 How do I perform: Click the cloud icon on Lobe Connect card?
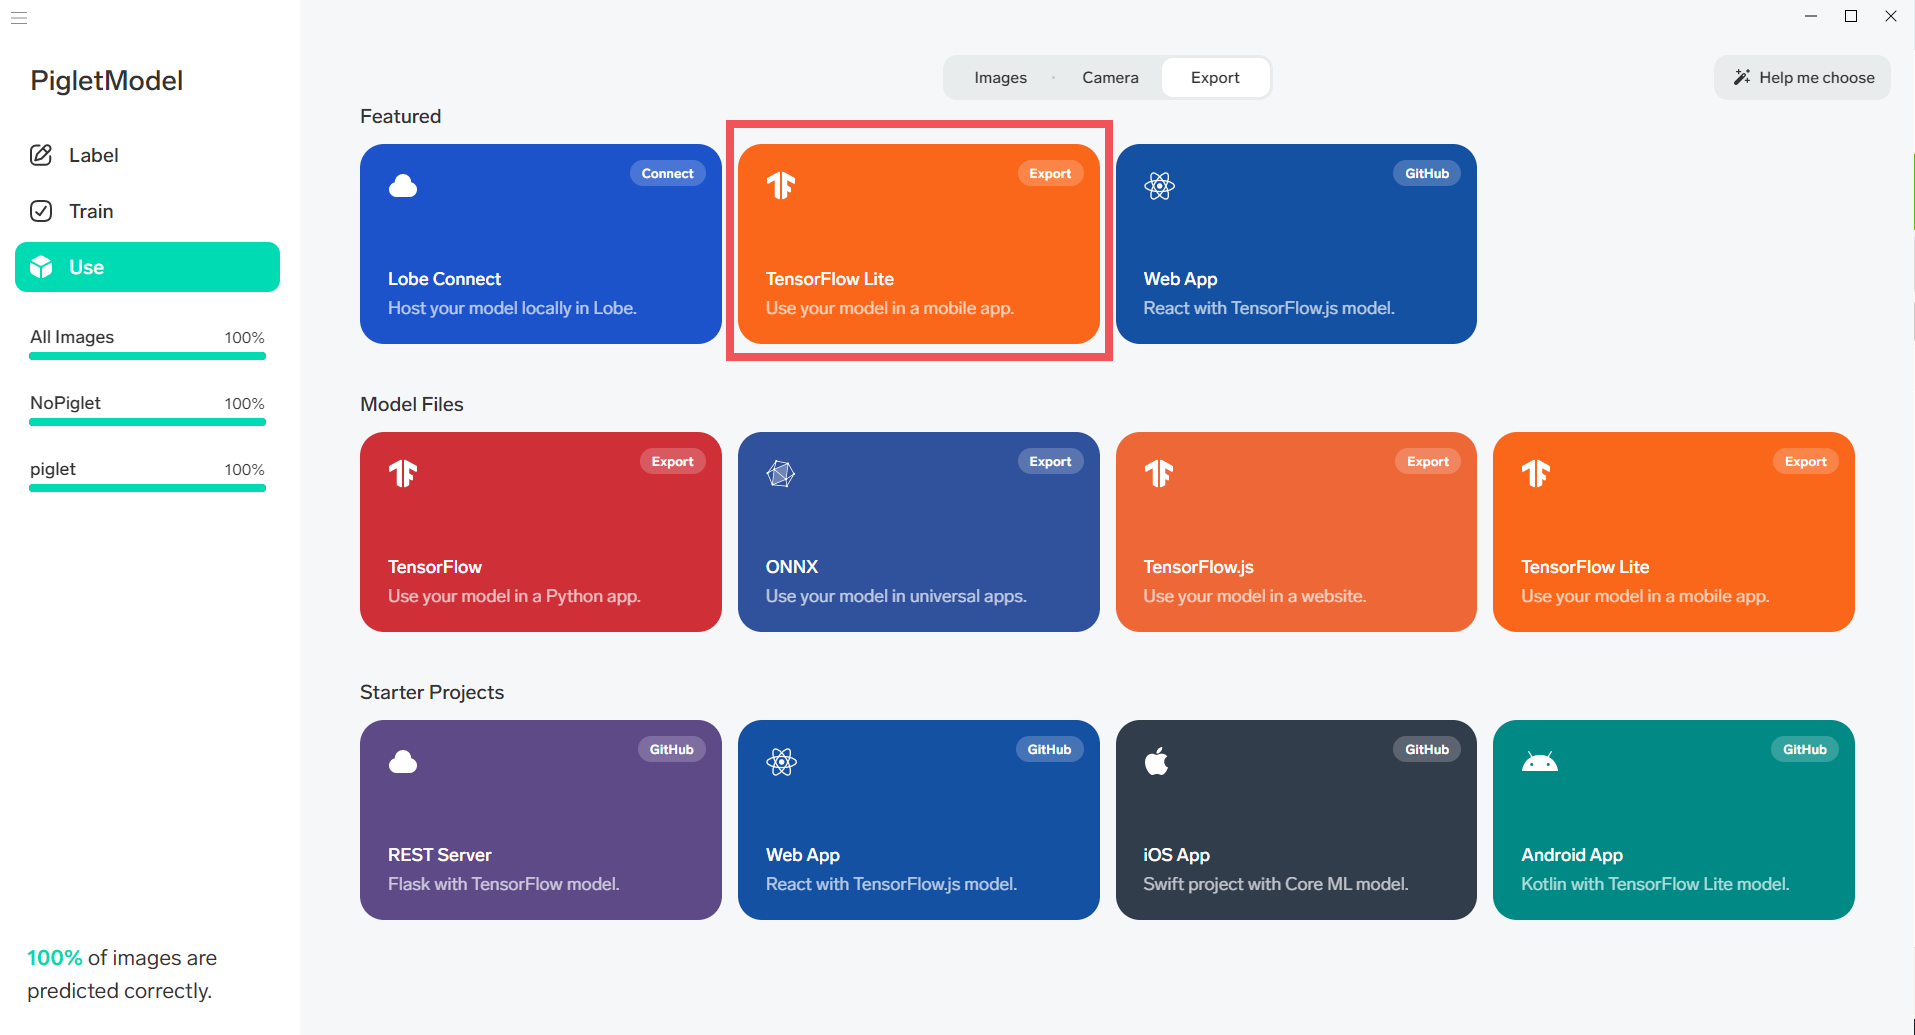point(403,186)
